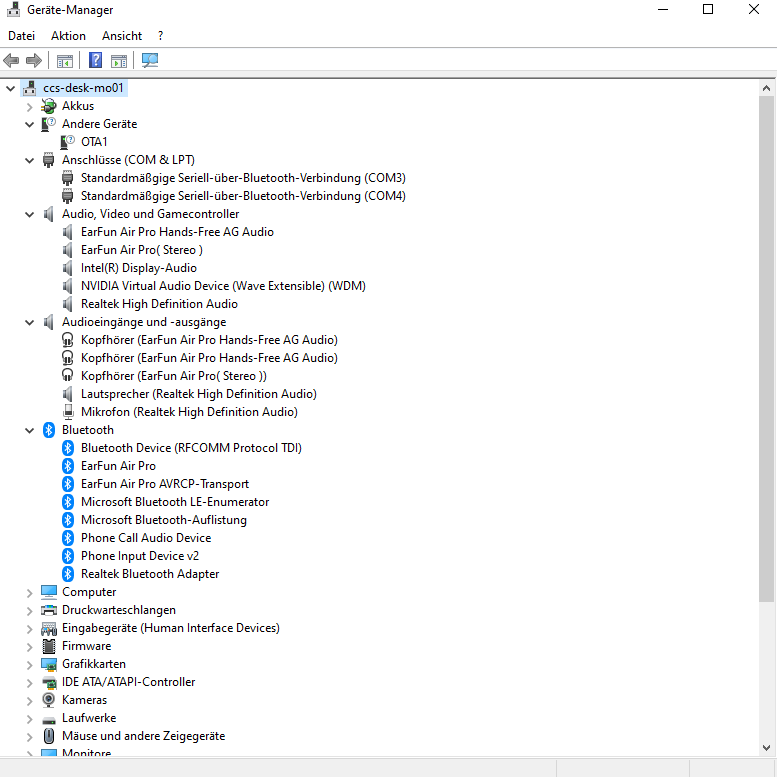Select Lautsprecher (Realtek High Definition Audio)

pos(199,394)
